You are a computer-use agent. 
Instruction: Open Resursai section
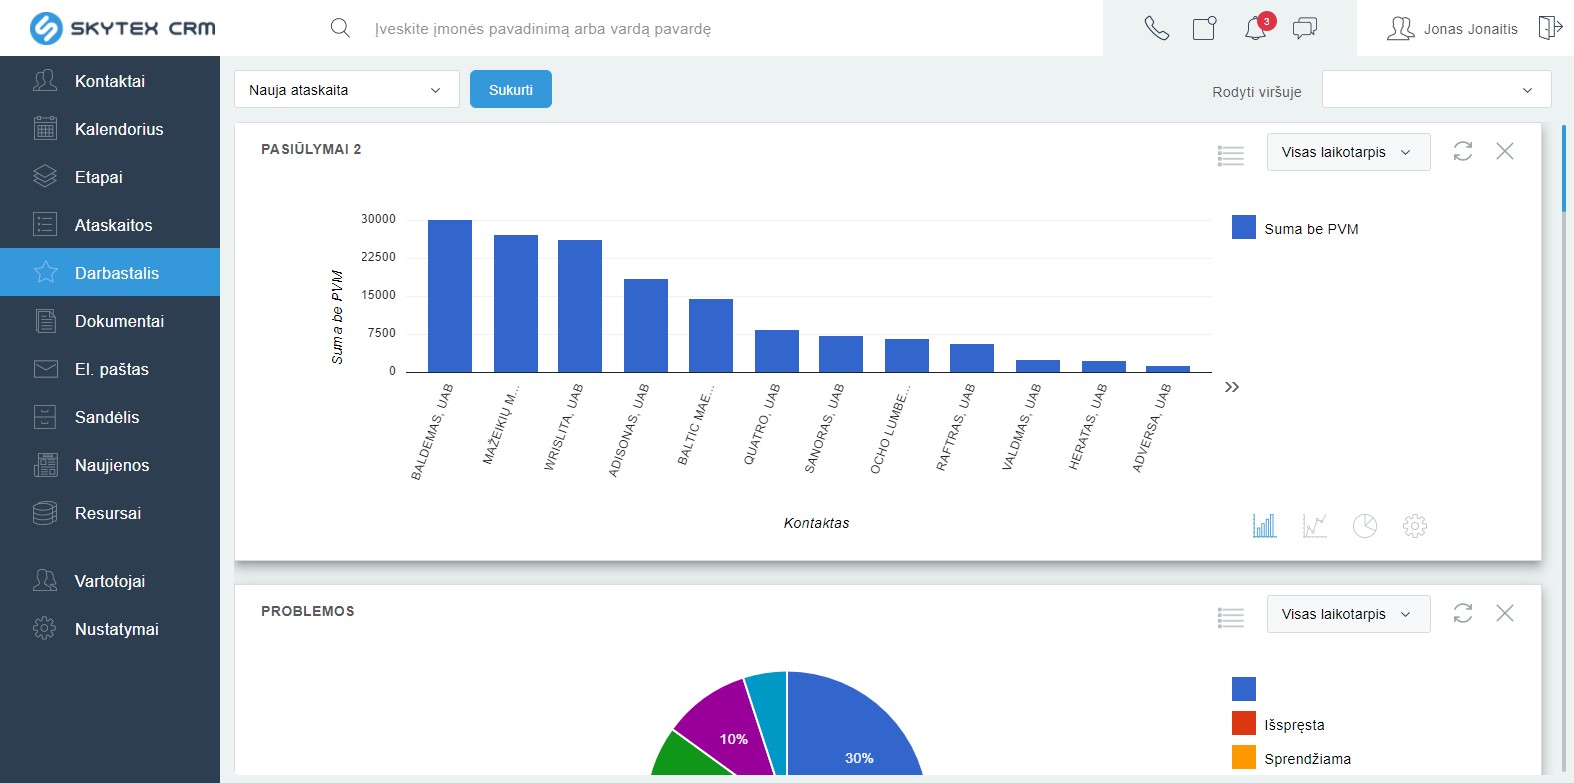110,513
